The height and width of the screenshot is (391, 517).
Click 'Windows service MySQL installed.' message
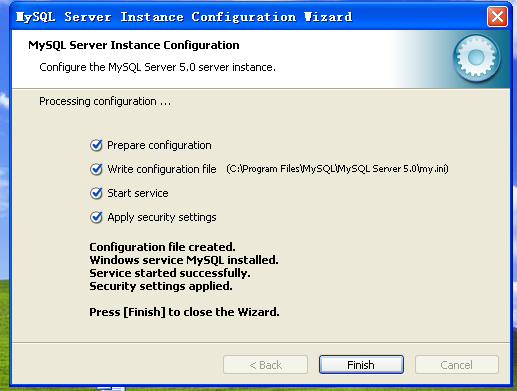tap(184, 260)
